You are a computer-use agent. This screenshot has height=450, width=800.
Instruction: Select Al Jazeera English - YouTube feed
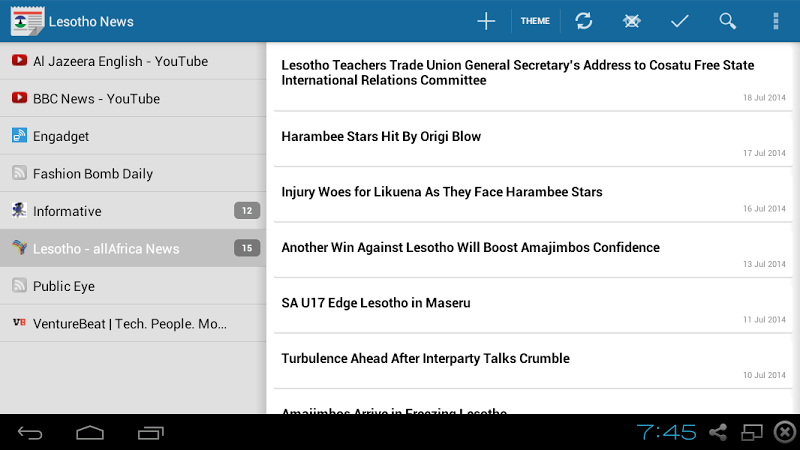click(x=120, y=61)
